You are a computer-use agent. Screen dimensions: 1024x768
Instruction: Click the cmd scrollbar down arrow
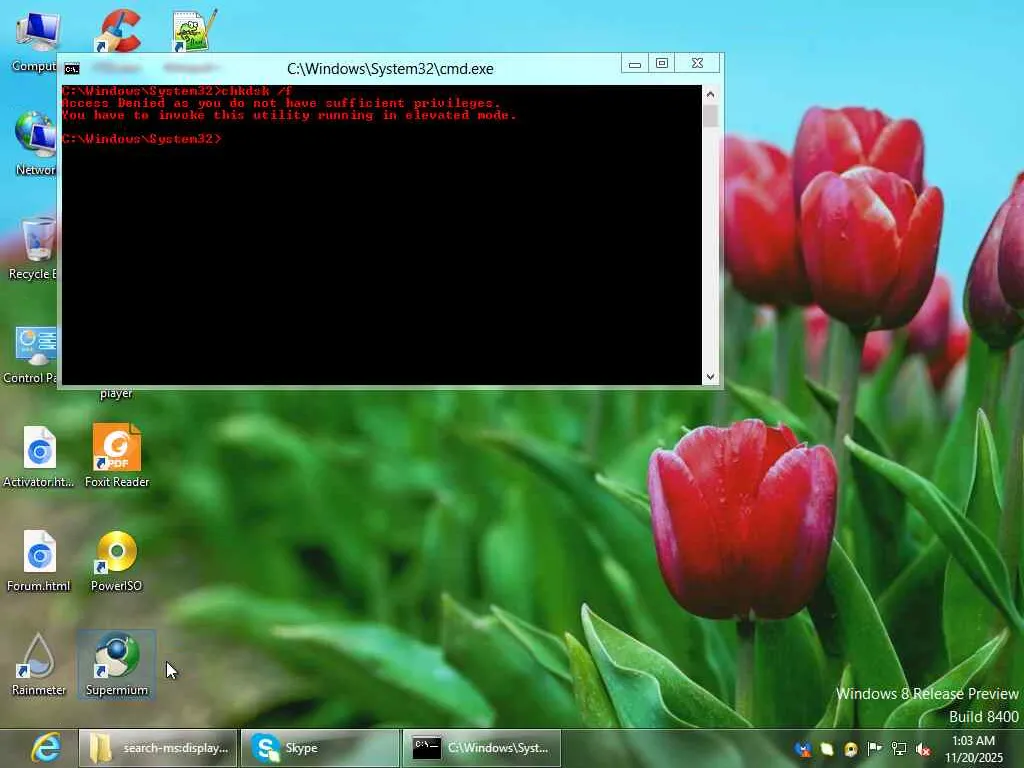(711, 377)
